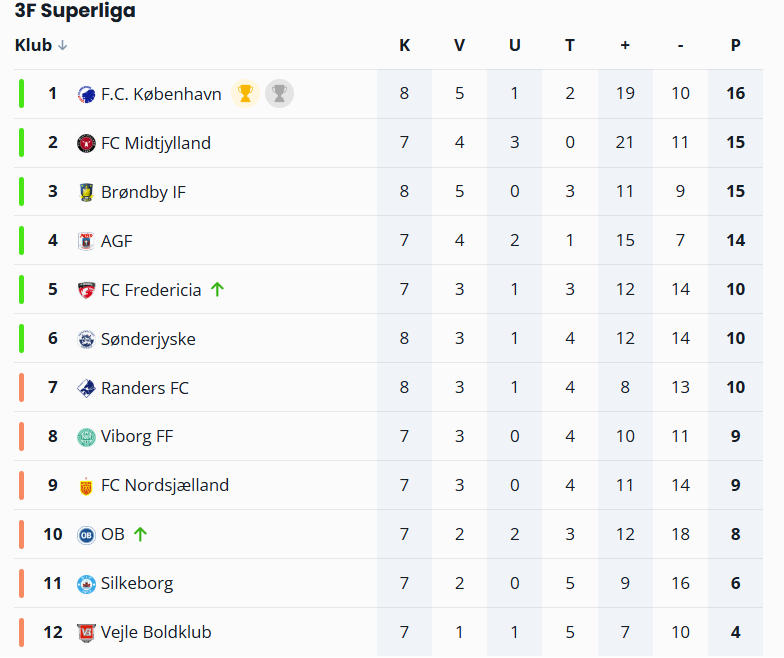
Task: Click the AGF club crest
Action: [86, 241]
